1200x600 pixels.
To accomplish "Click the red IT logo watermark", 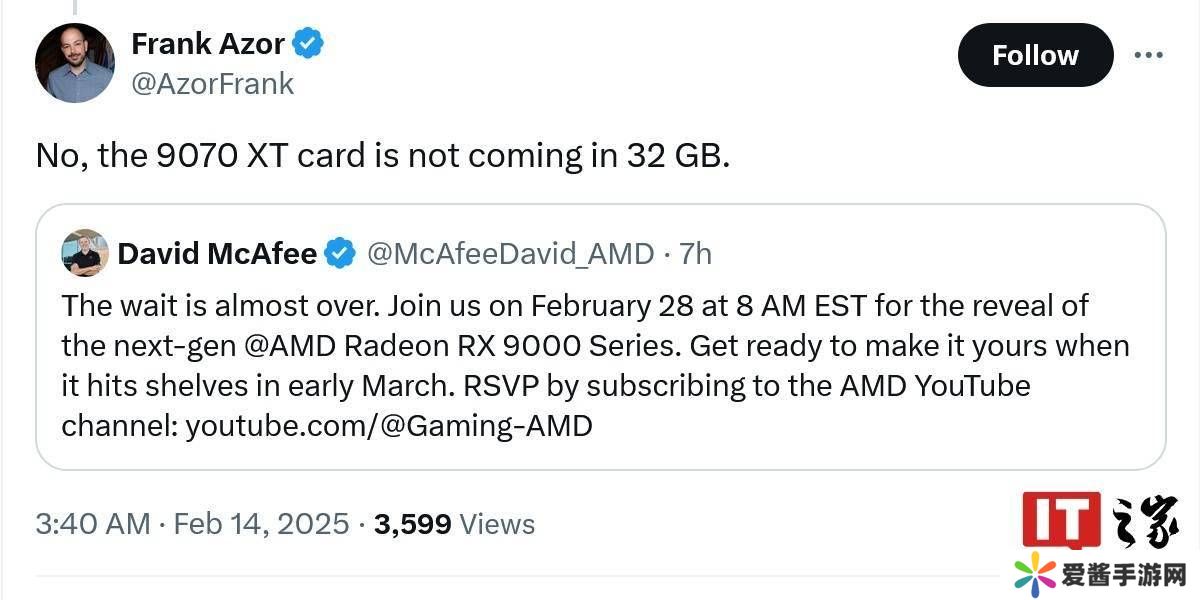I will click(1061, 519).
